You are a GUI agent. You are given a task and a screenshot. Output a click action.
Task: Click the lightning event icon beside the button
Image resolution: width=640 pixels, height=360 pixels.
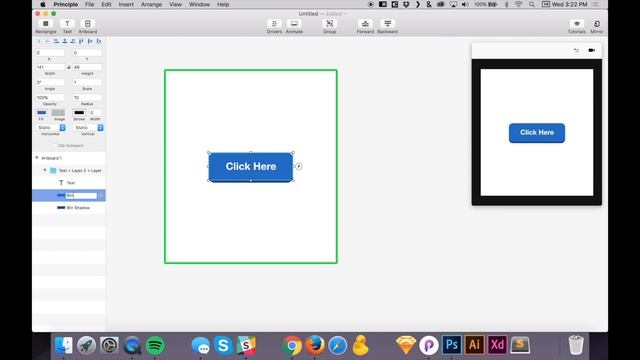point(299,166)
